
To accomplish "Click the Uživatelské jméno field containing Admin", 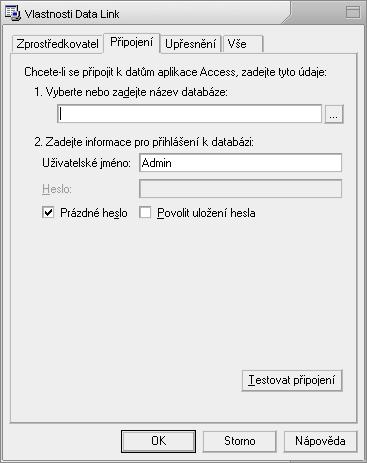I will pos(240,163).
